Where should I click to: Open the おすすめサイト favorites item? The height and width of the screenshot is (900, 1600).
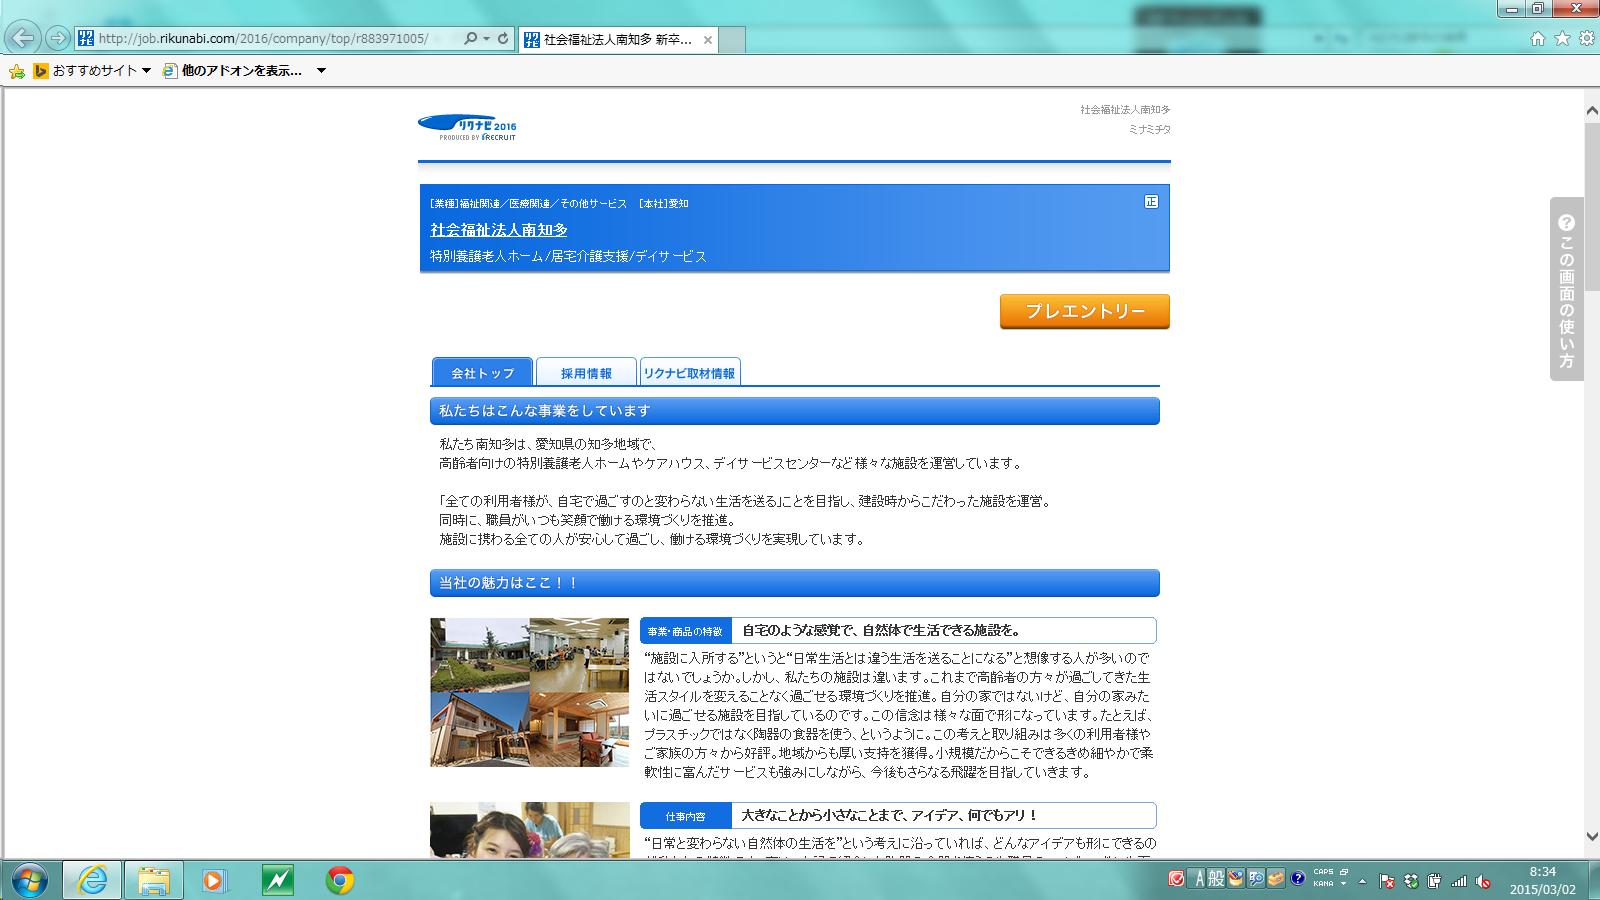point(85,71)
